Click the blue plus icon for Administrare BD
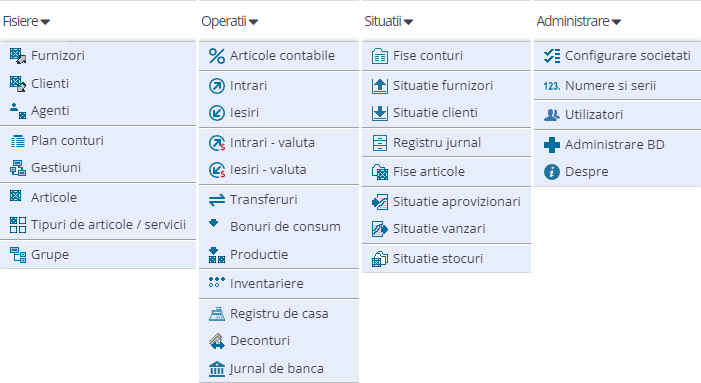701x383 pixels. point(552,145)
